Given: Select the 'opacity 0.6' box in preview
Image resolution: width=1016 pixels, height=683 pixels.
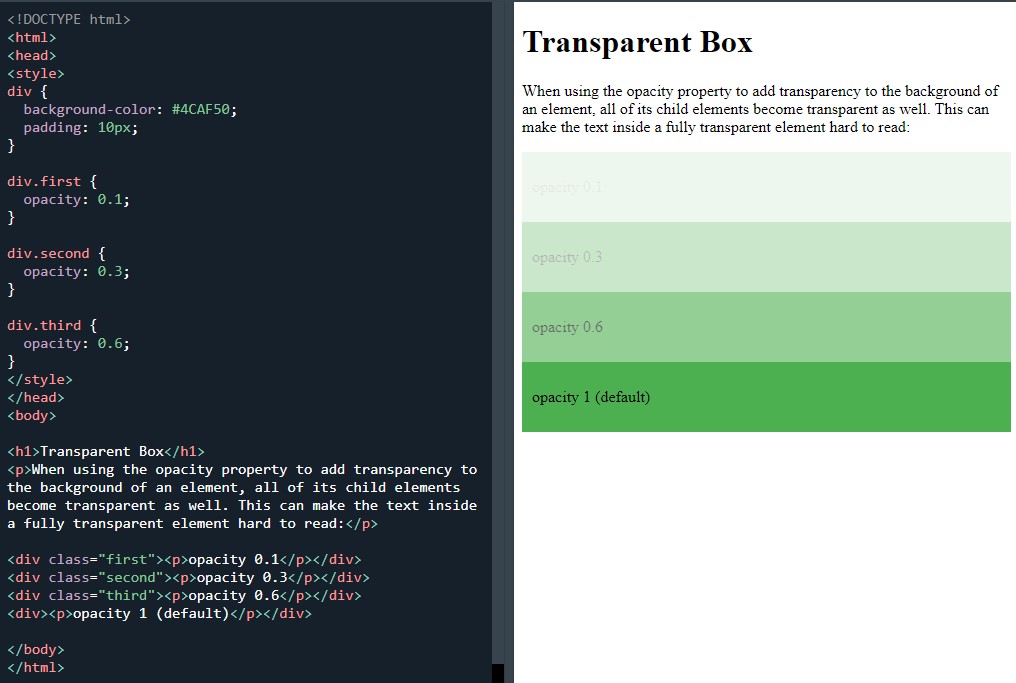Looking at the screenshot, I should 765,327.
